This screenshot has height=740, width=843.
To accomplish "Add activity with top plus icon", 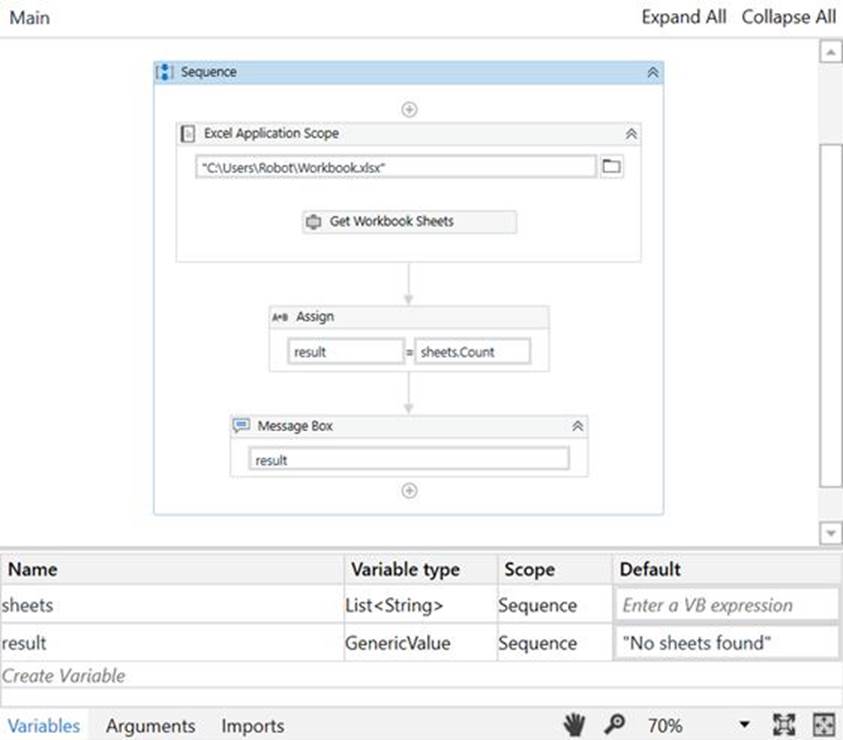I will point(409,109).
